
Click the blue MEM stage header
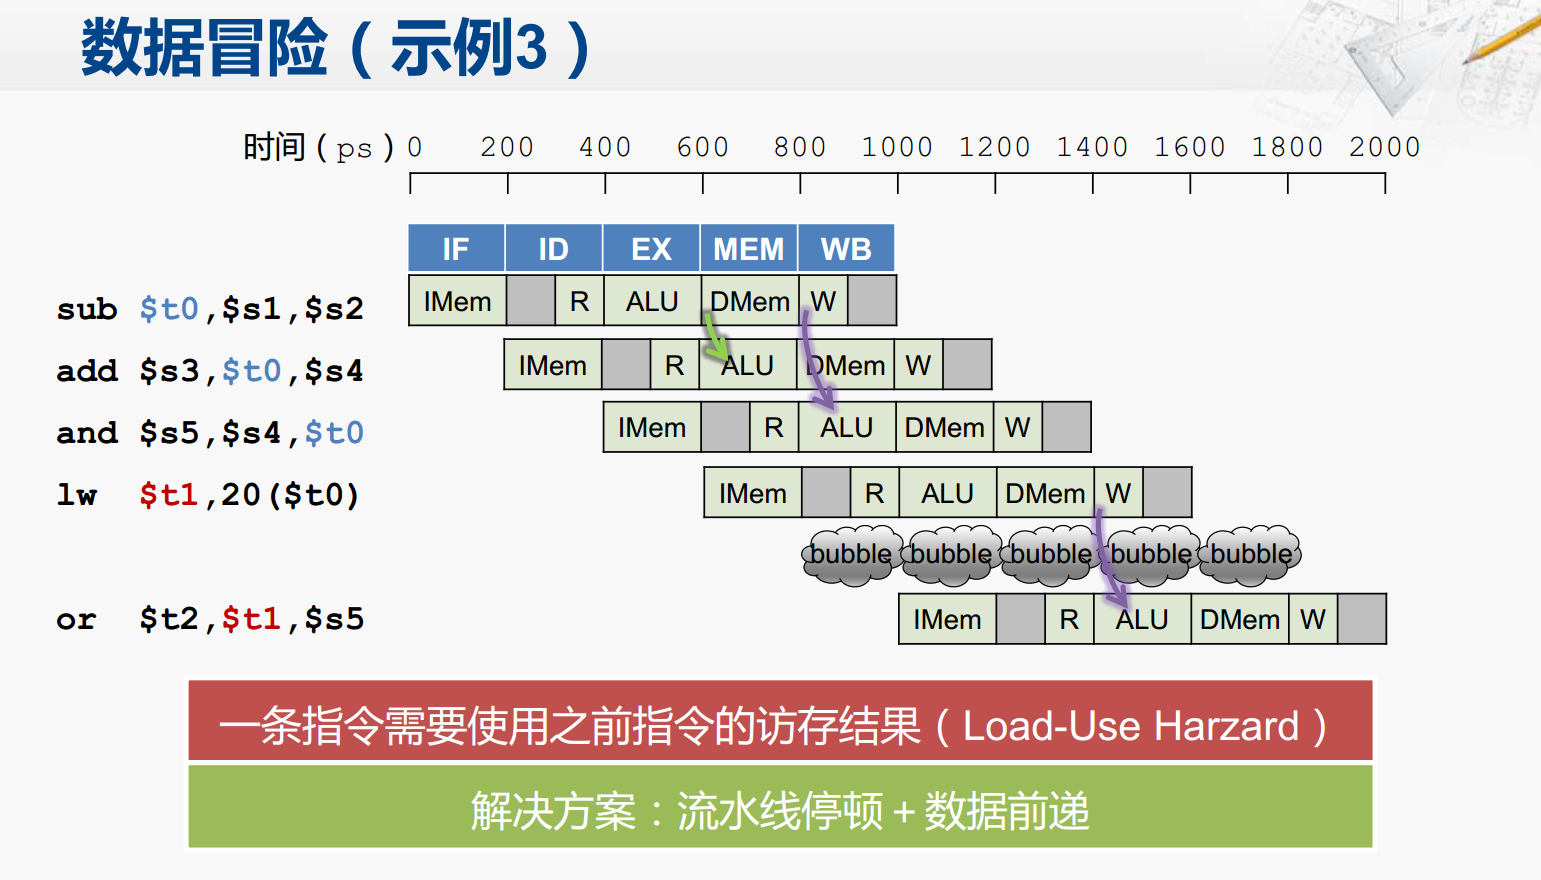(749, 248)
